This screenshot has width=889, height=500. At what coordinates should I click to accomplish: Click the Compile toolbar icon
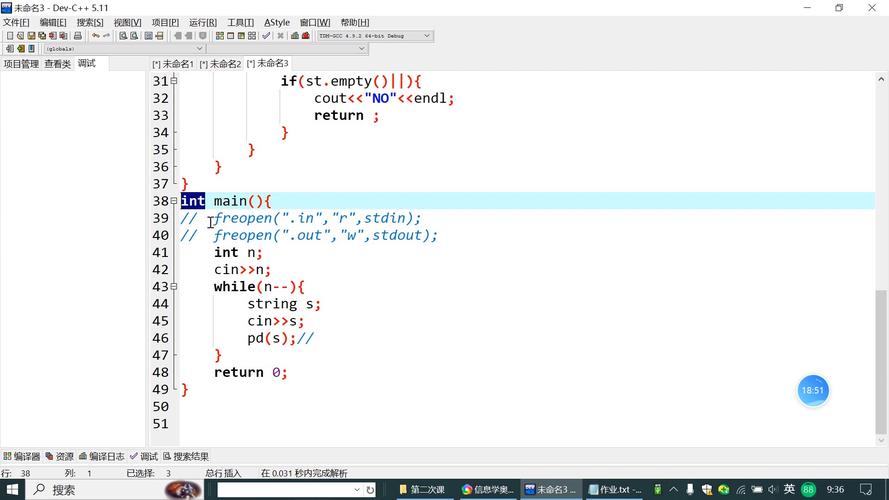pyautogui.click(x=219, y=36)
